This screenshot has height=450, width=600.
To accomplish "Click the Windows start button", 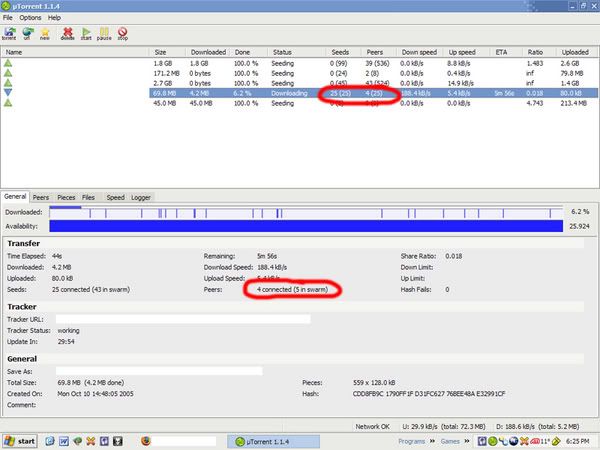I will point(20,441).
